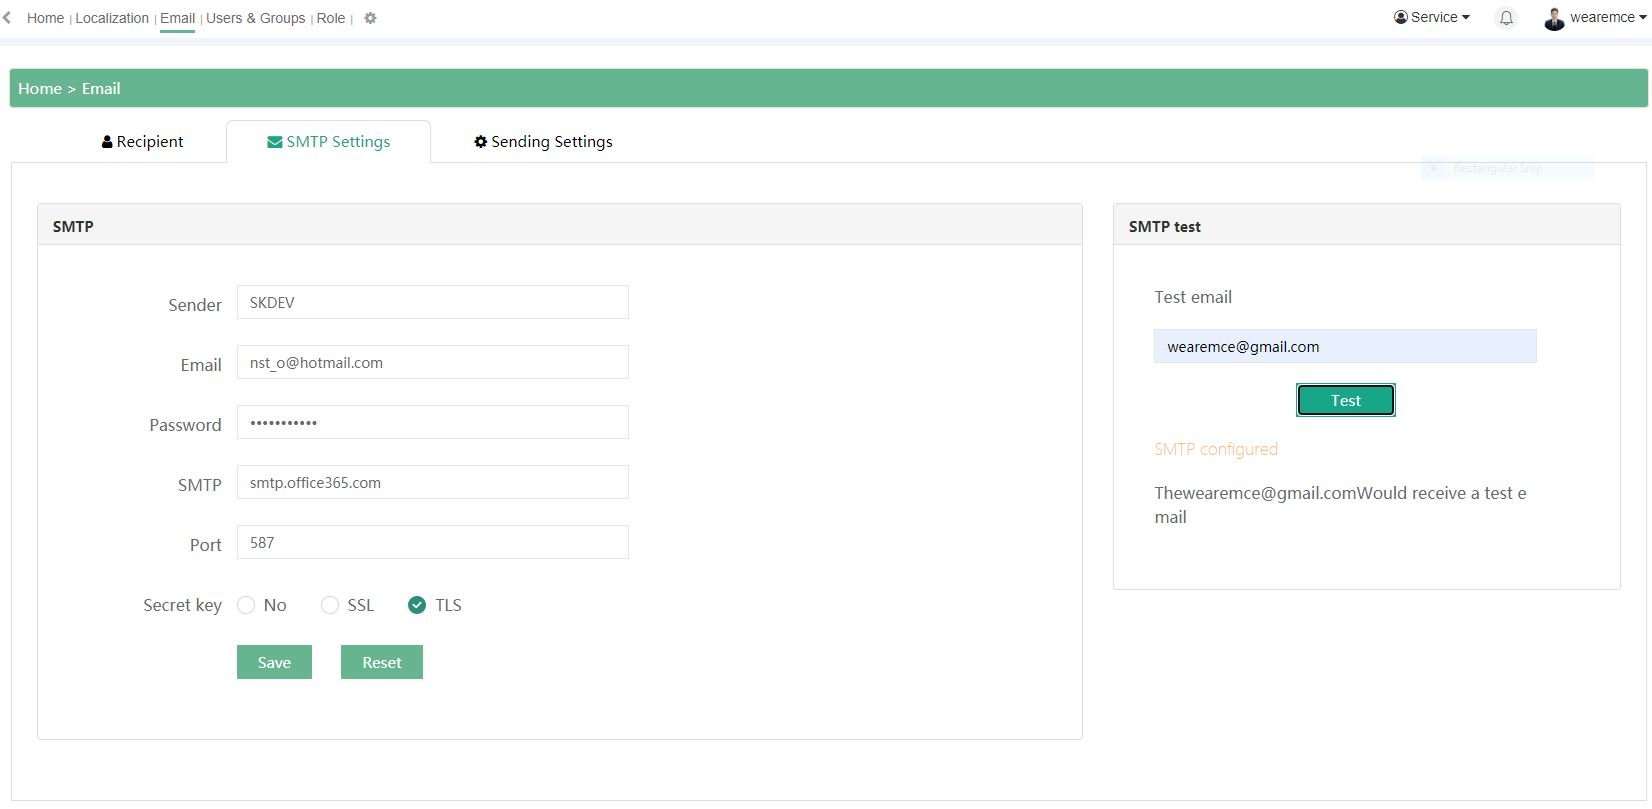Screen dimensions: 1652x809
Task: Go to Localization in top navigation
Action: tap(112, 18)
